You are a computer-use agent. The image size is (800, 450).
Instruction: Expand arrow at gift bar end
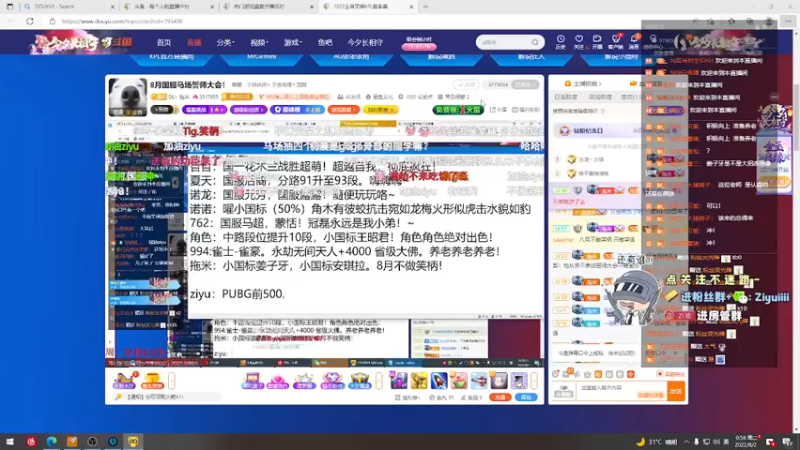[x=534, y=381]
